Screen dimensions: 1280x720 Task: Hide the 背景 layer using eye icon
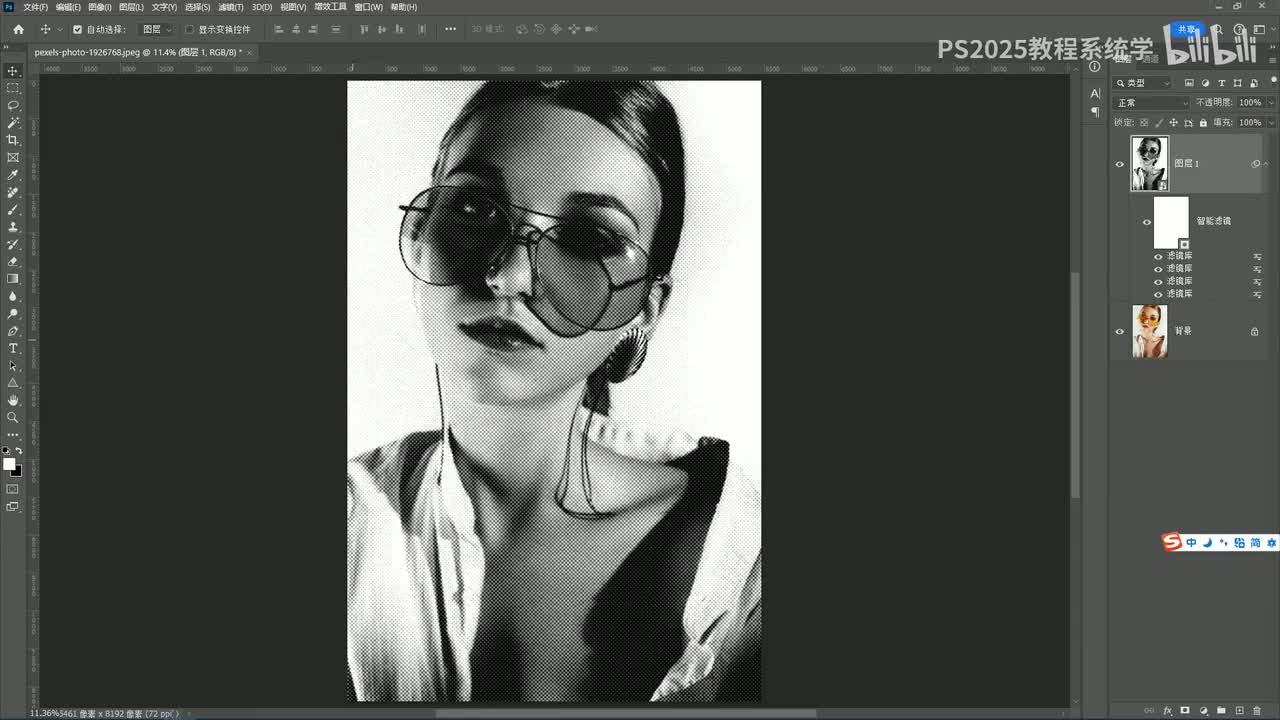coord(1119,331)
